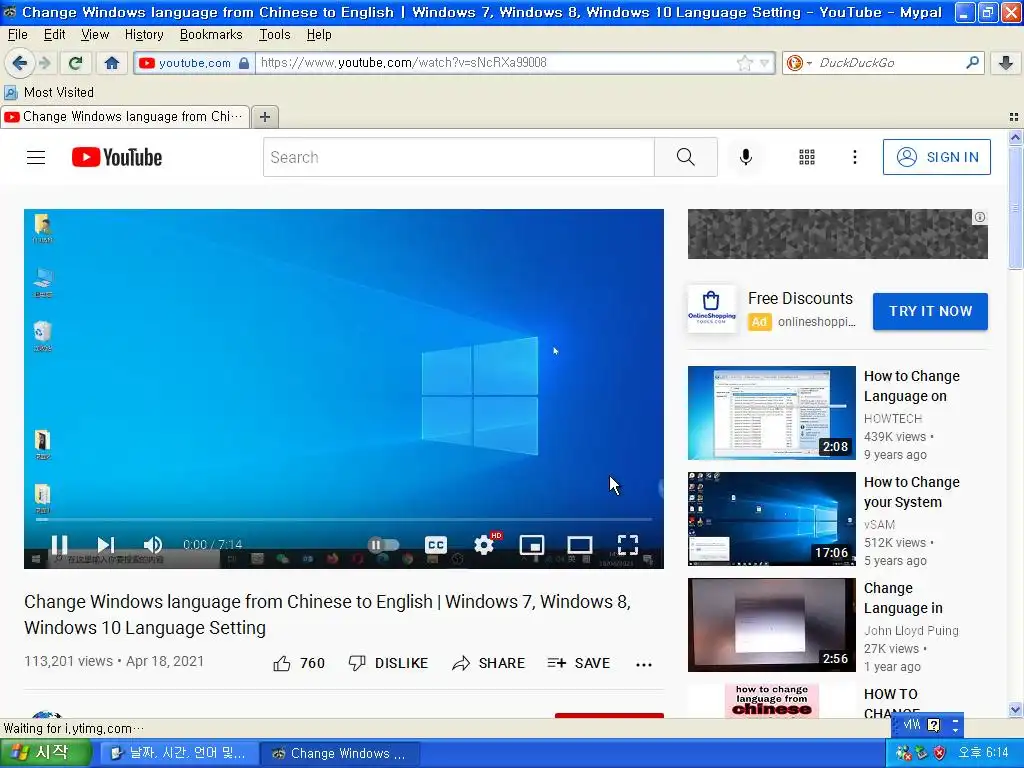Open the Help menu

319,35
